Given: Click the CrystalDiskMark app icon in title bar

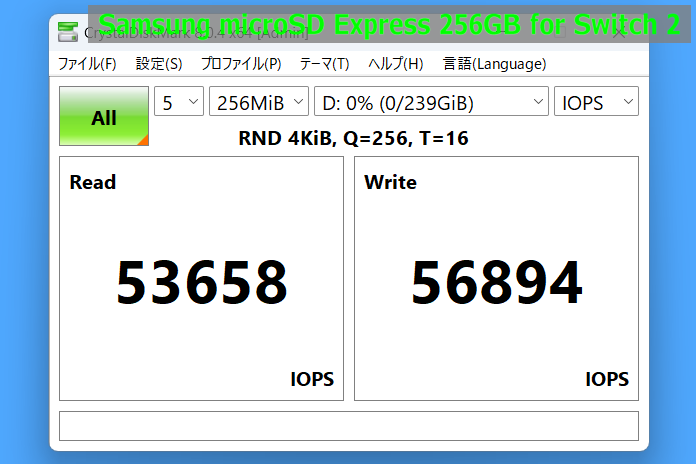Looking at the screenshot, I should [x=67, y=30].
